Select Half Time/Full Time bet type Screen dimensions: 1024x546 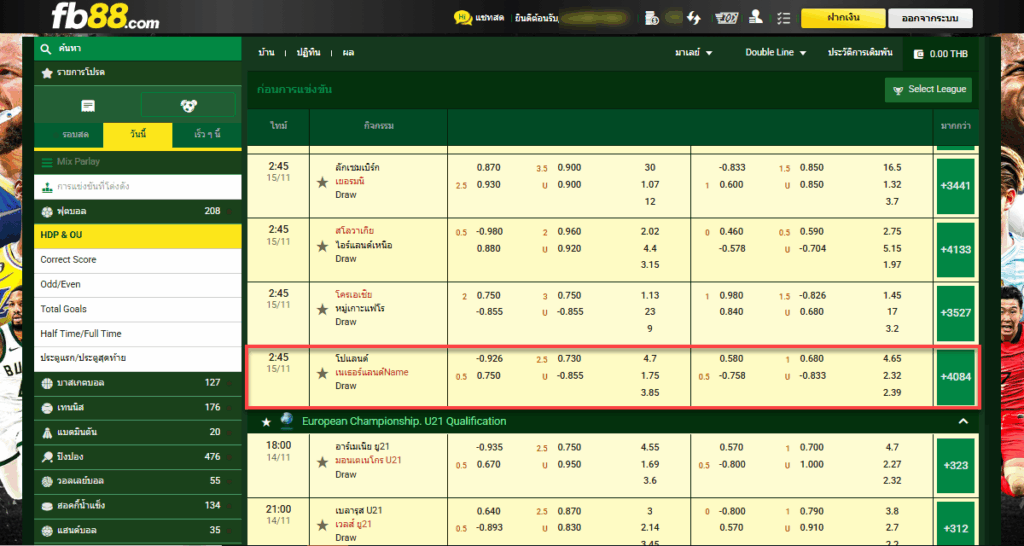click(x=138, y=334)
